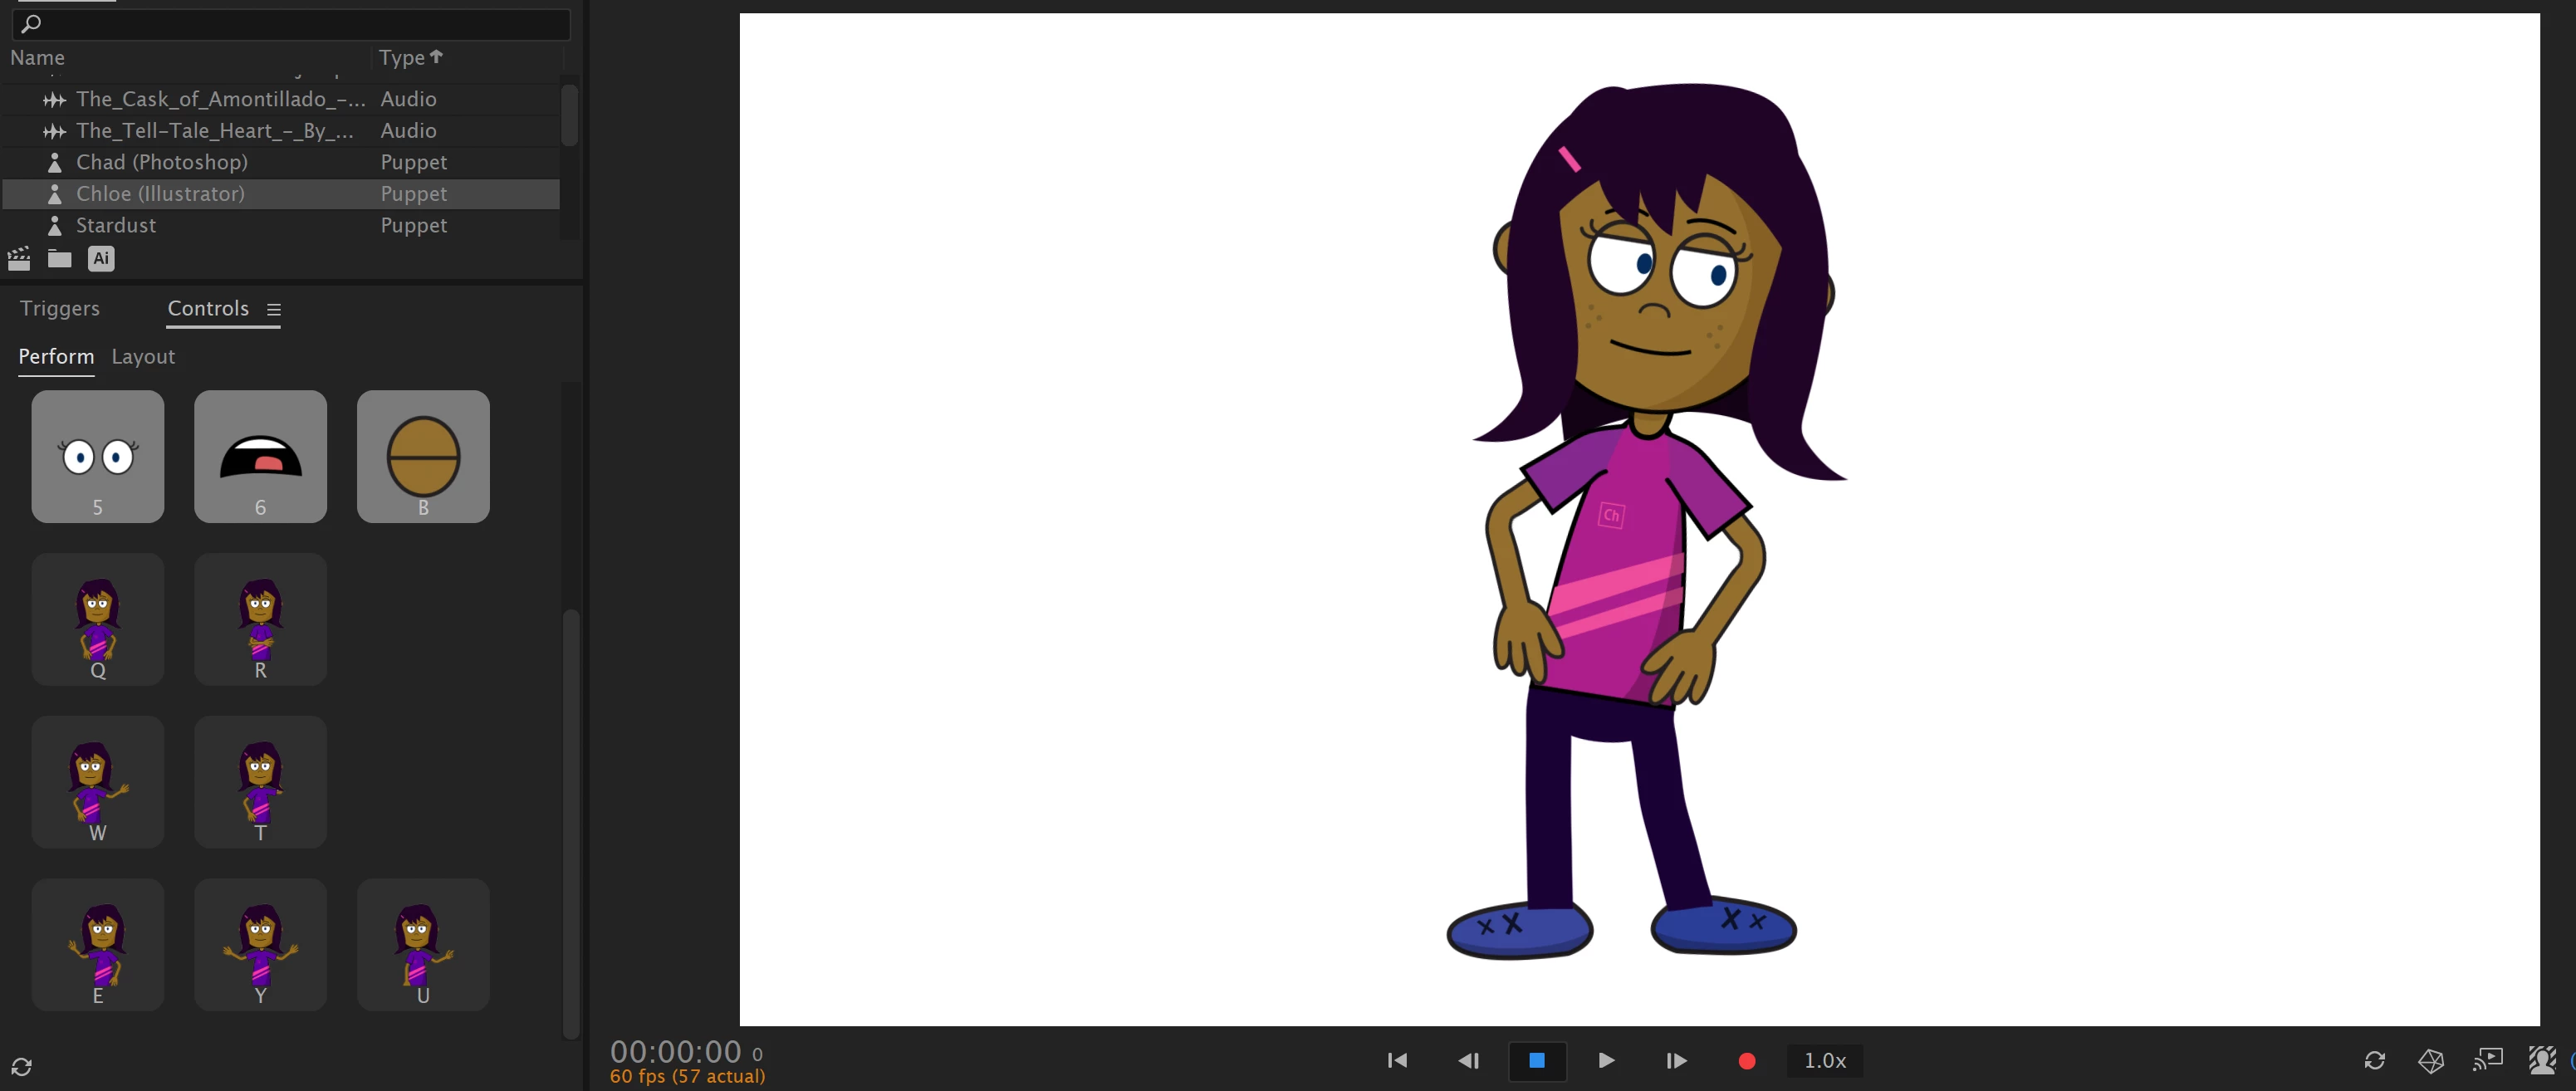
Task: Go to the start of the scene
Action: (1397, 1060)
